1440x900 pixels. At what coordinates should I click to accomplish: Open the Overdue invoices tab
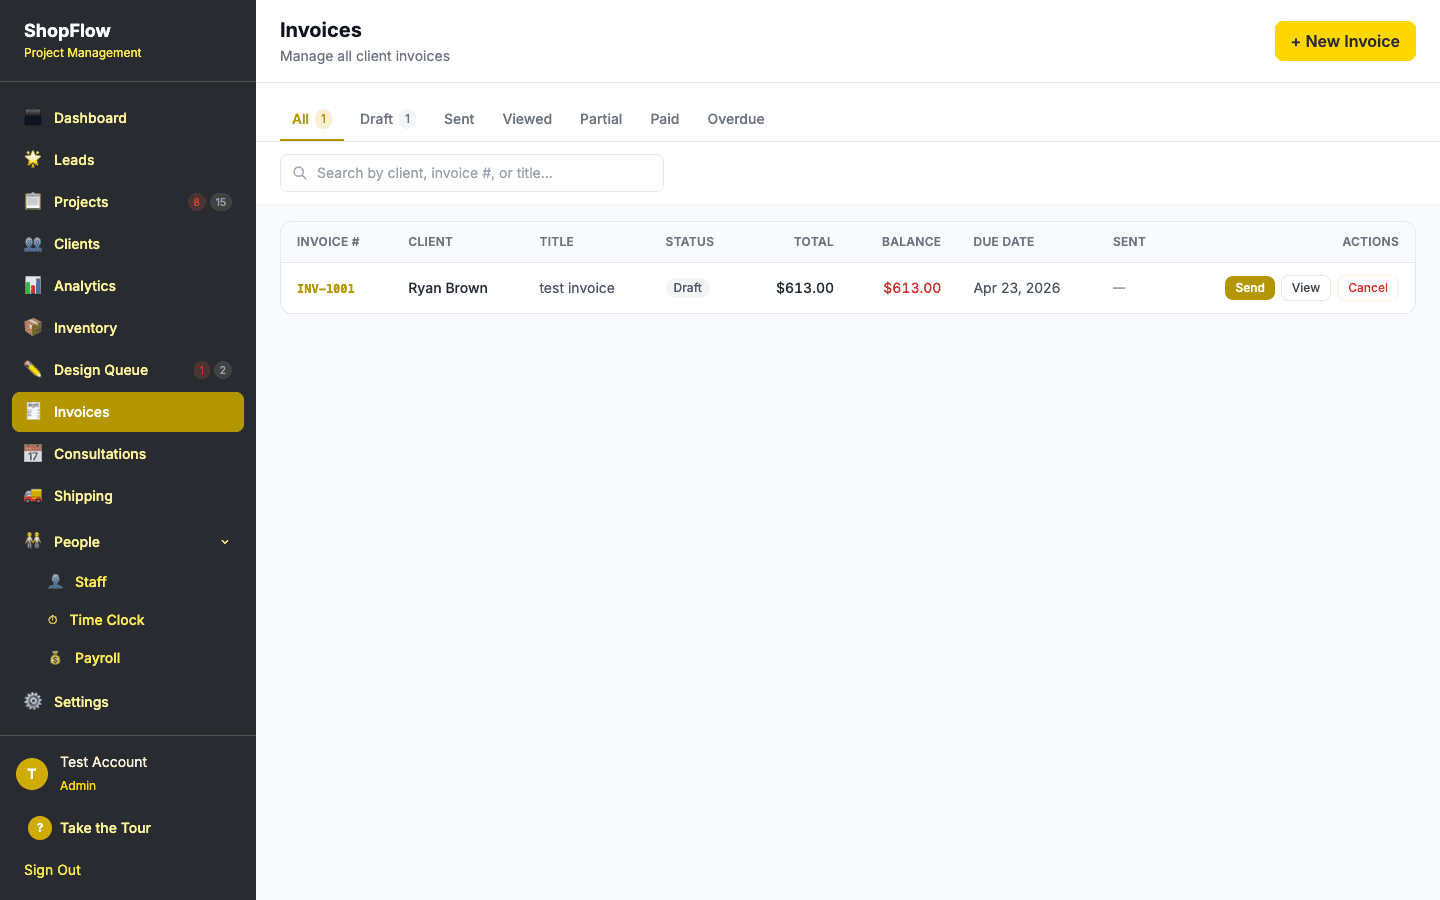[x=735, y=118]
